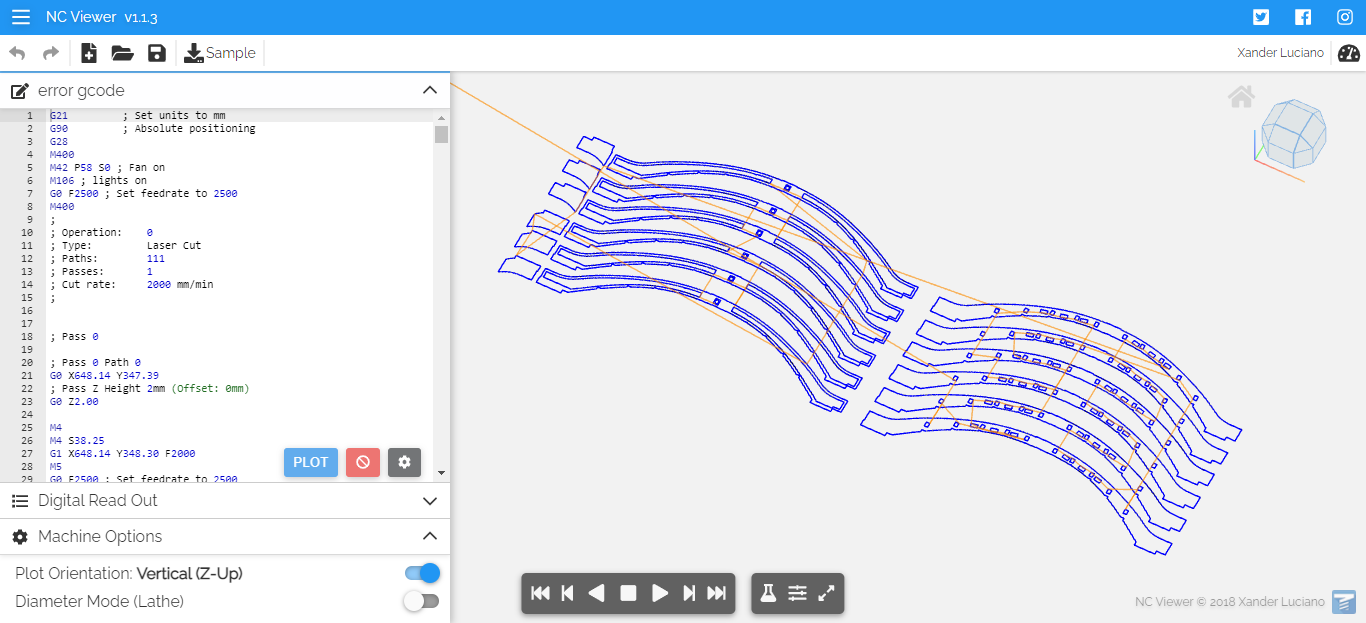The height and width of the screenshot is (623, 1366).
Task: Toggle Plot Orientation Vertical Z-Up switch
Action: [422, 573]
